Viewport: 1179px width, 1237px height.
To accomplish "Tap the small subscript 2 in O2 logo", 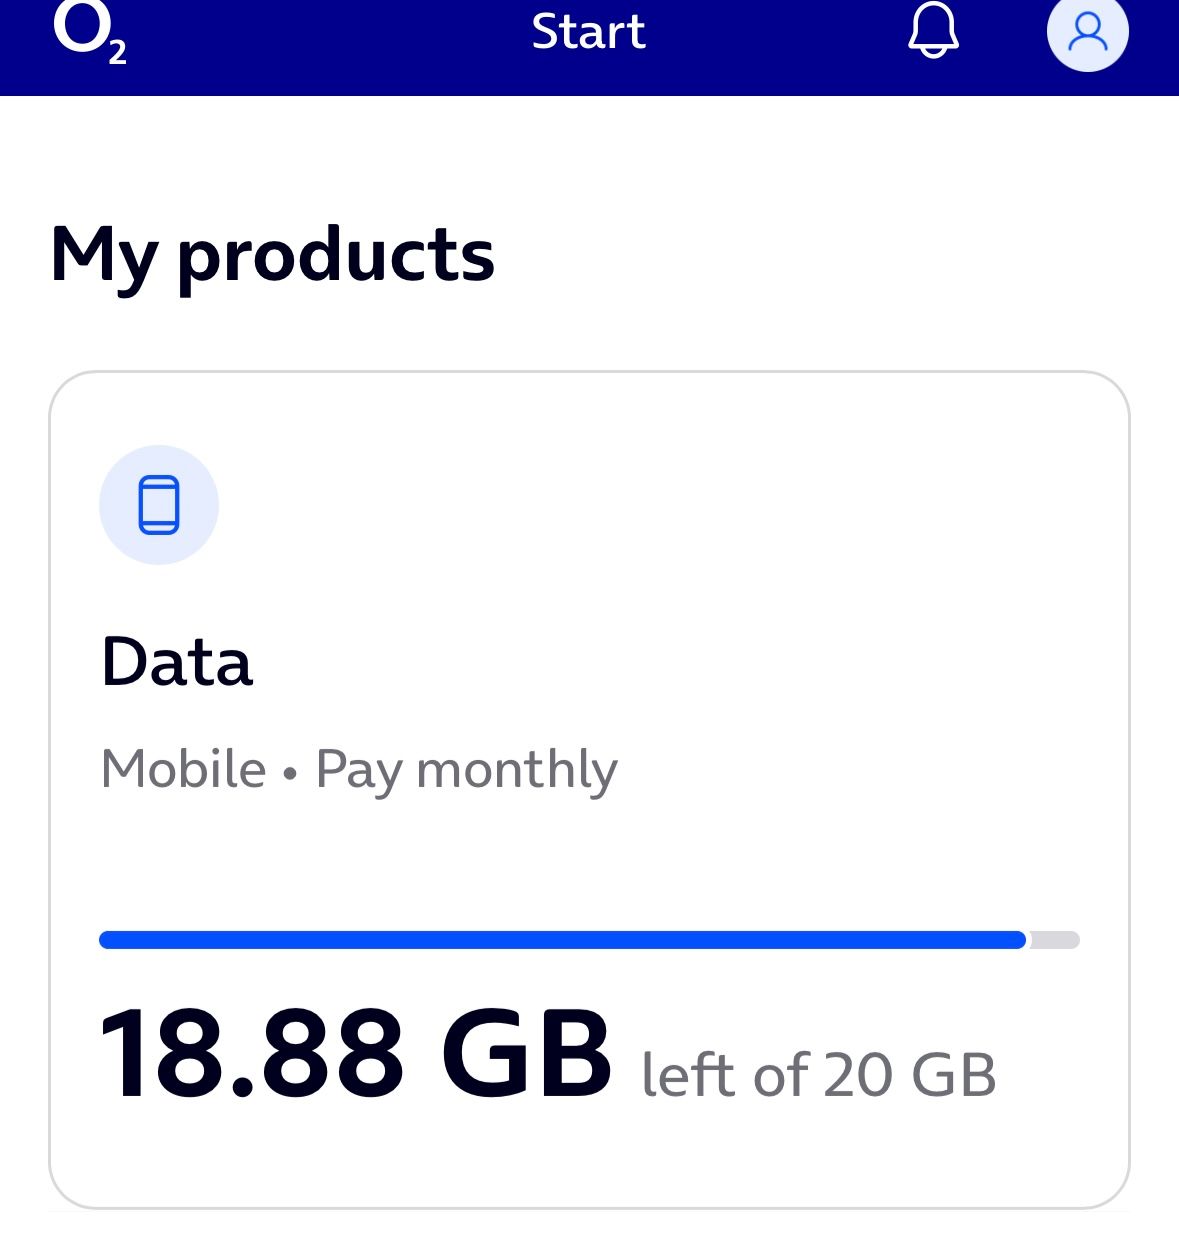I will click(x=117, y=52).
